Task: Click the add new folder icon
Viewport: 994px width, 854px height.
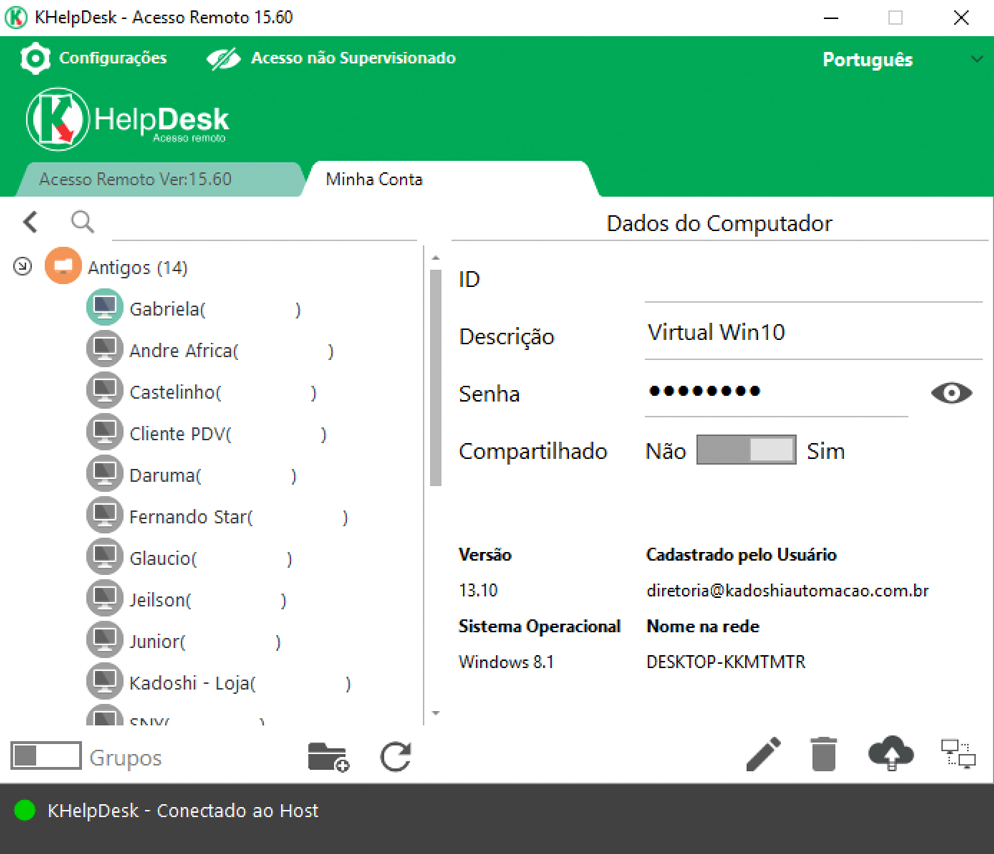Action: [x=328, y=757]
